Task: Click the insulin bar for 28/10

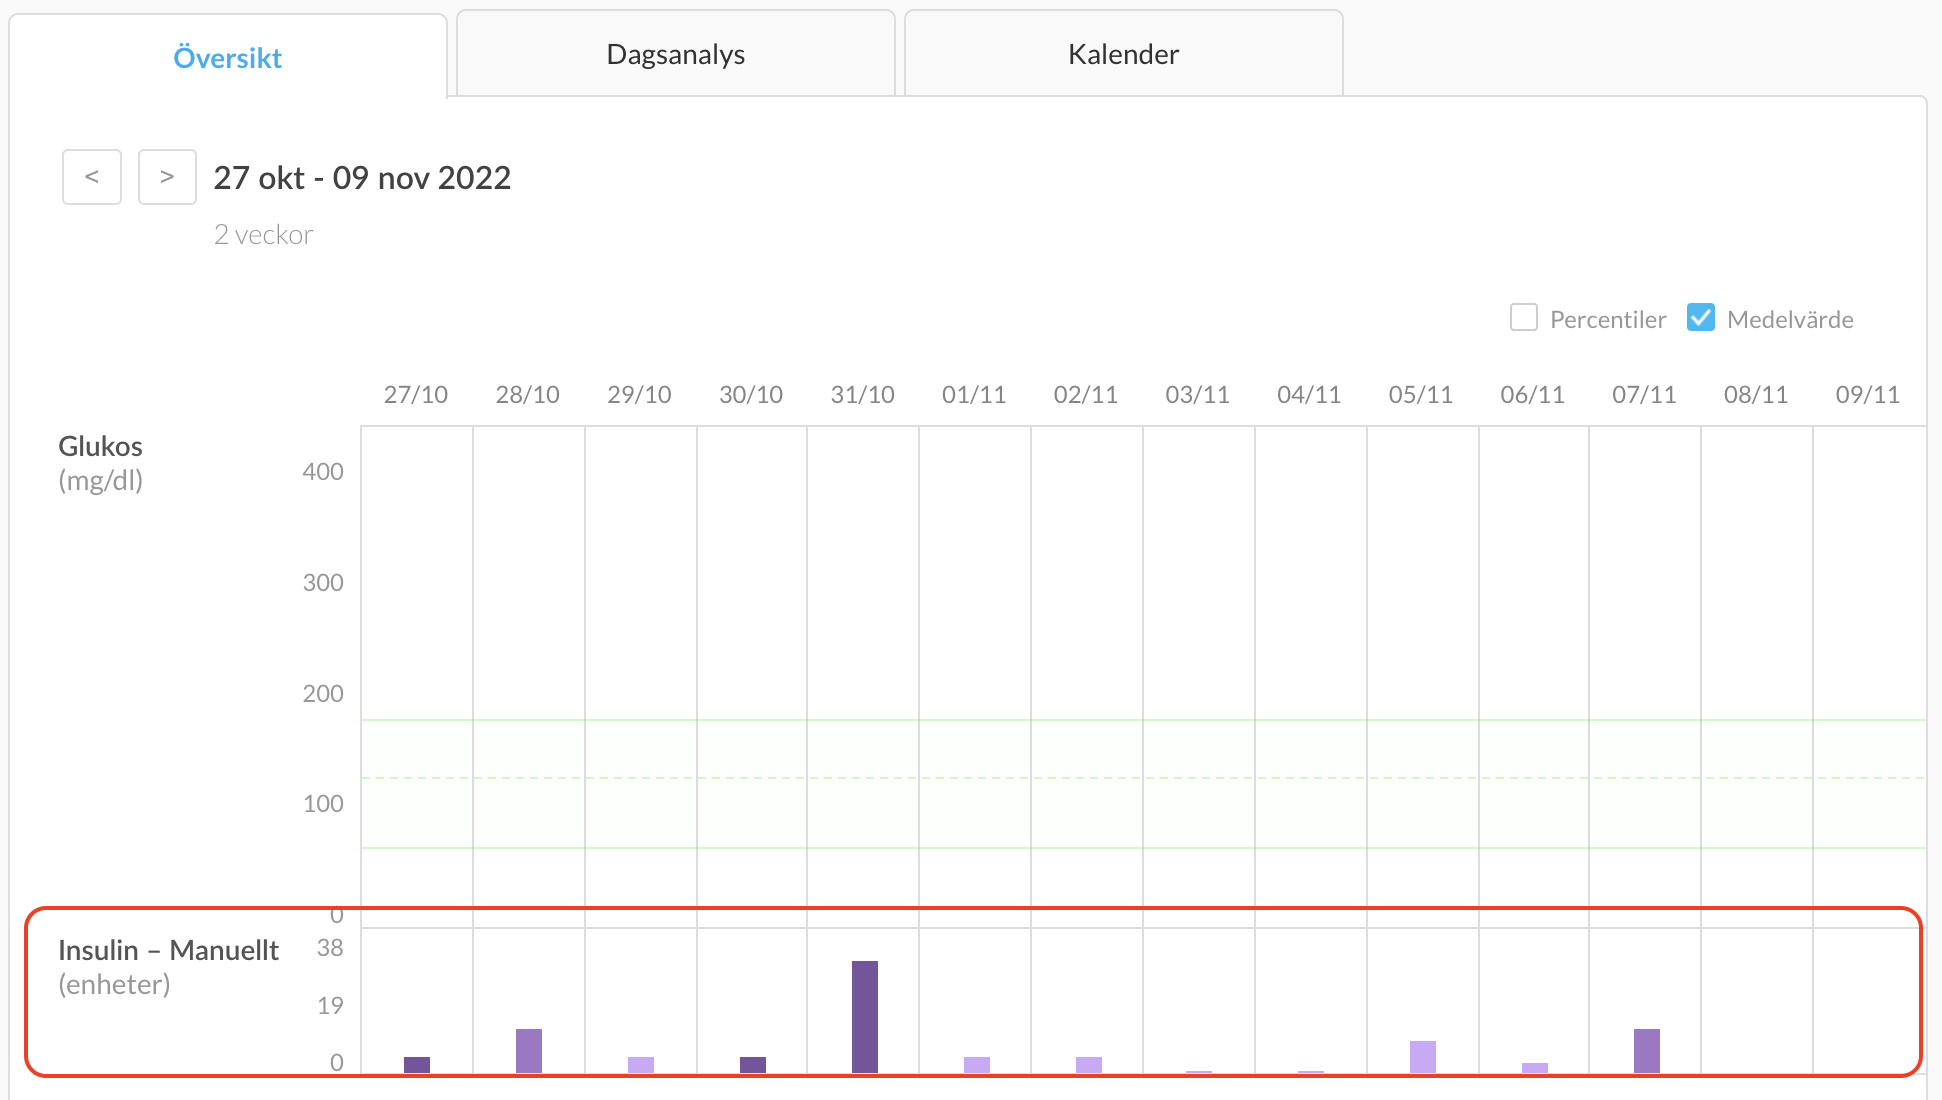Action: pos(529,1051)
